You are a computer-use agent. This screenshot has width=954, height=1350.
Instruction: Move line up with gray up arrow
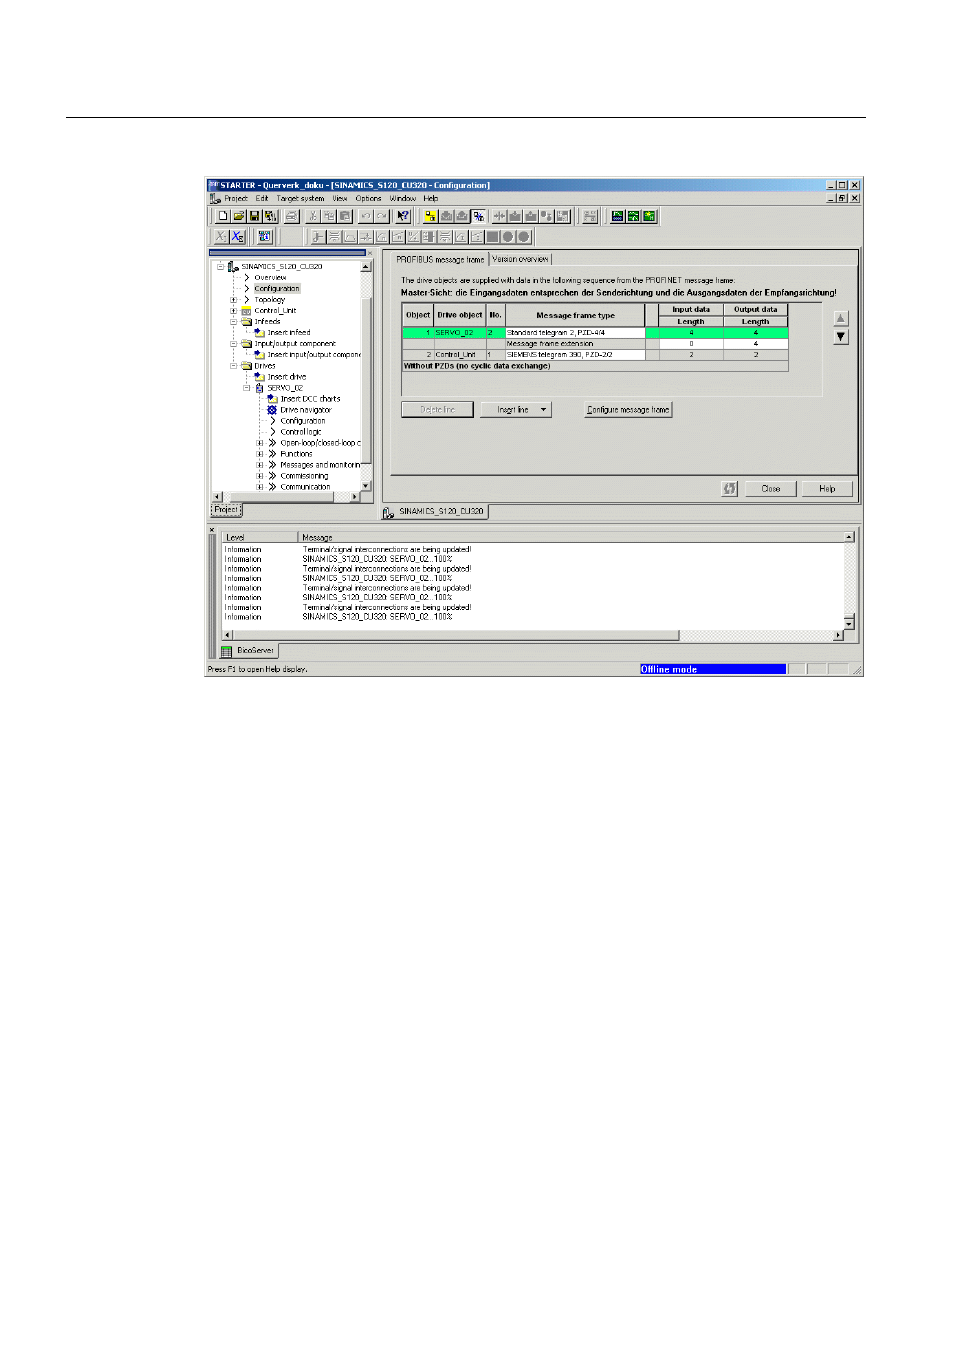[x=841, y=319]
